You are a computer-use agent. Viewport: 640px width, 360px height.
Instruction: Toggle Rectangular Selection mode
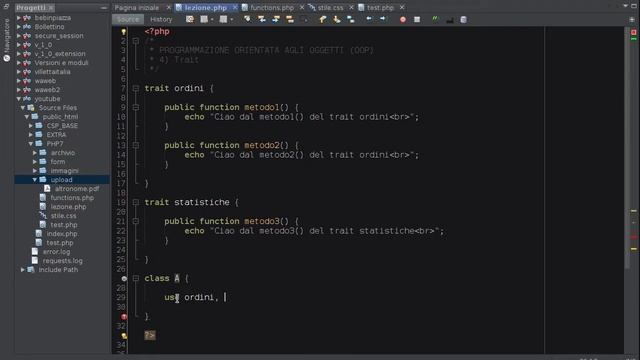(304, 19)
